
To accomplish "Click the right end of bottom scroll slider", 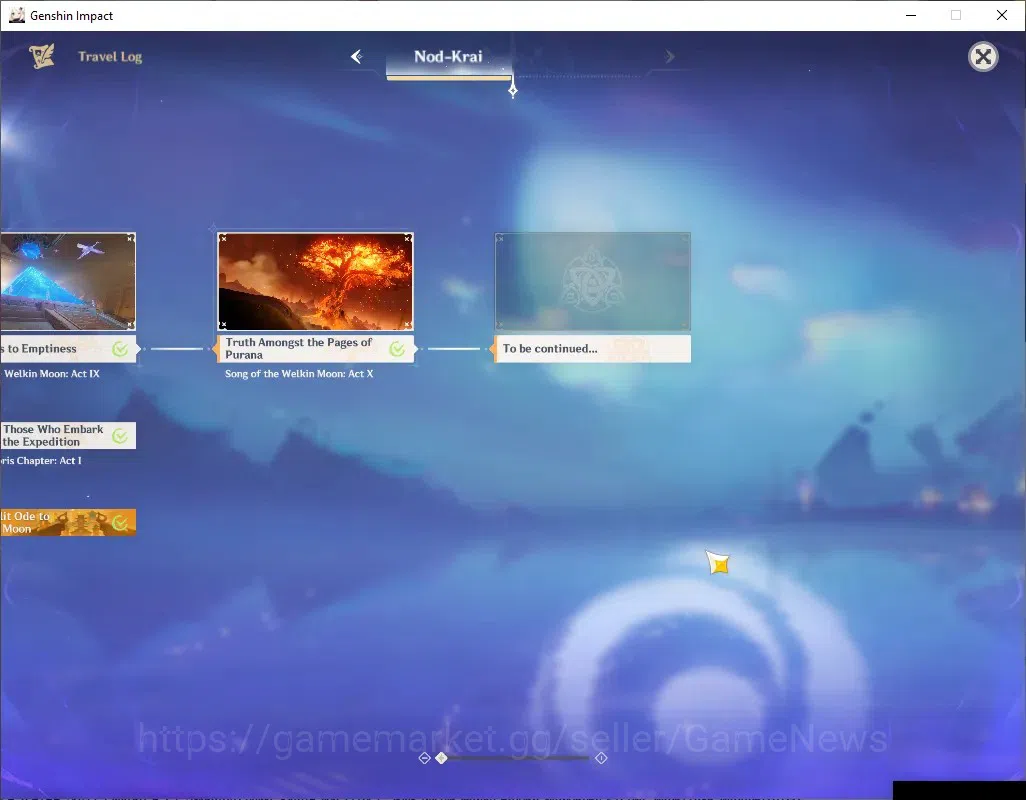I will tap(601, 758).
